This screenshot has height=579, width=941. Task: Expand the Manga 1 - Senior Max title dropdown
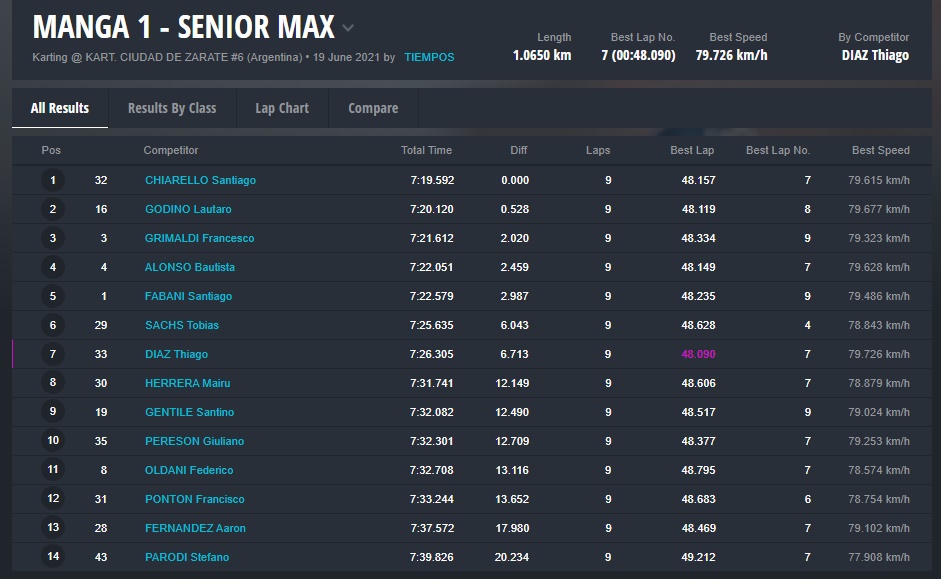[348, 28]
